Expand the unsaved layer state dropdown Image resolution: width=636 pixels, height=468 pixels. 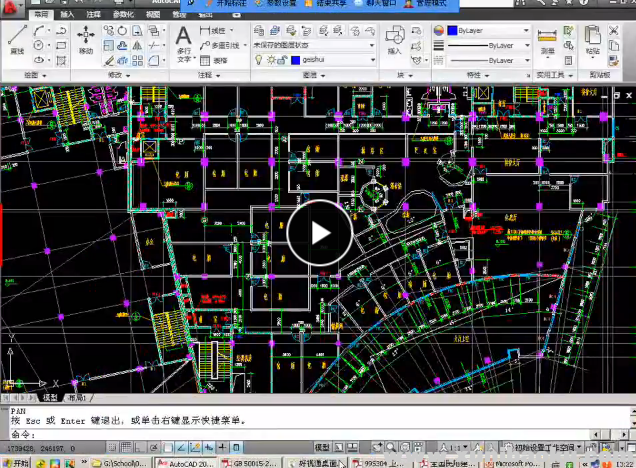click(x=372, y=45)
